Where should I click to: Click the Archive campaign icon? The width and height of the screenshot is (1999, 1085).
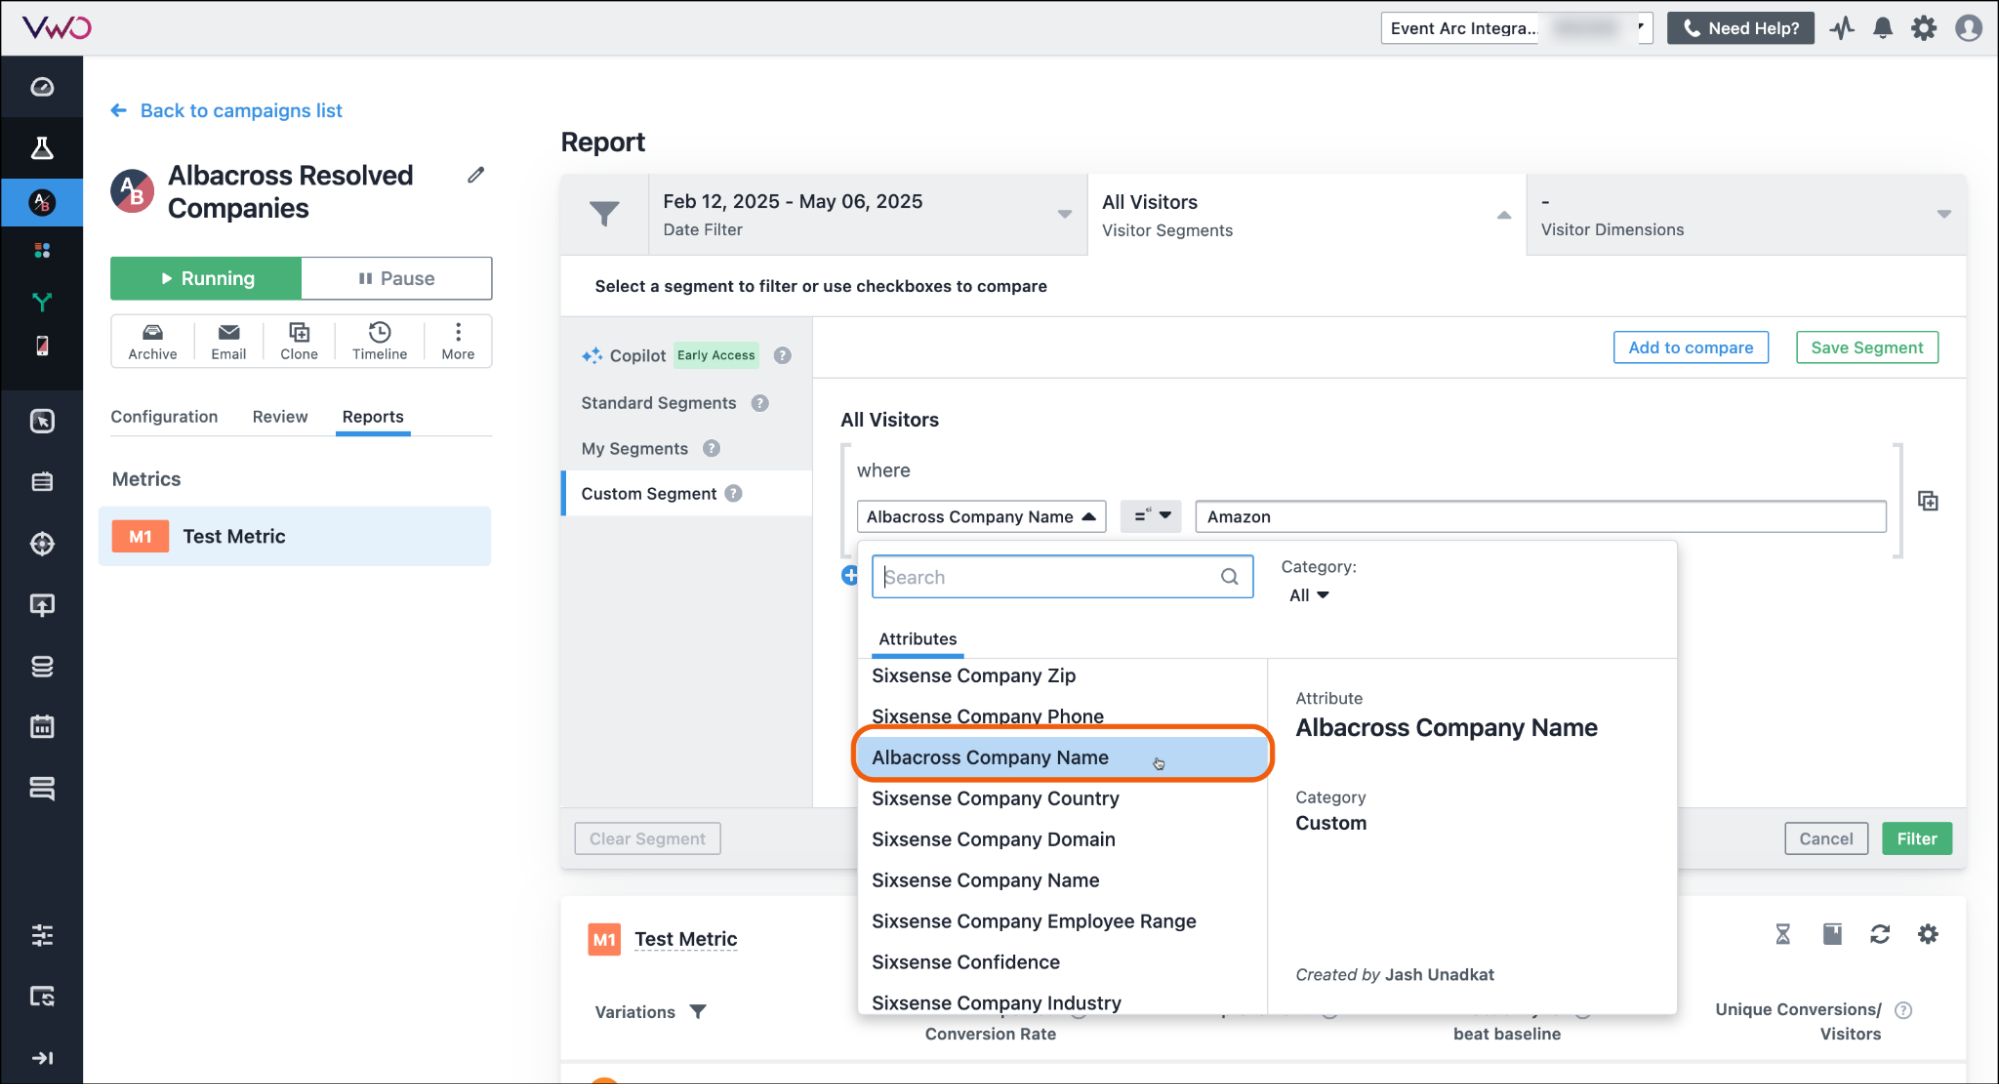tap(152, 341)
